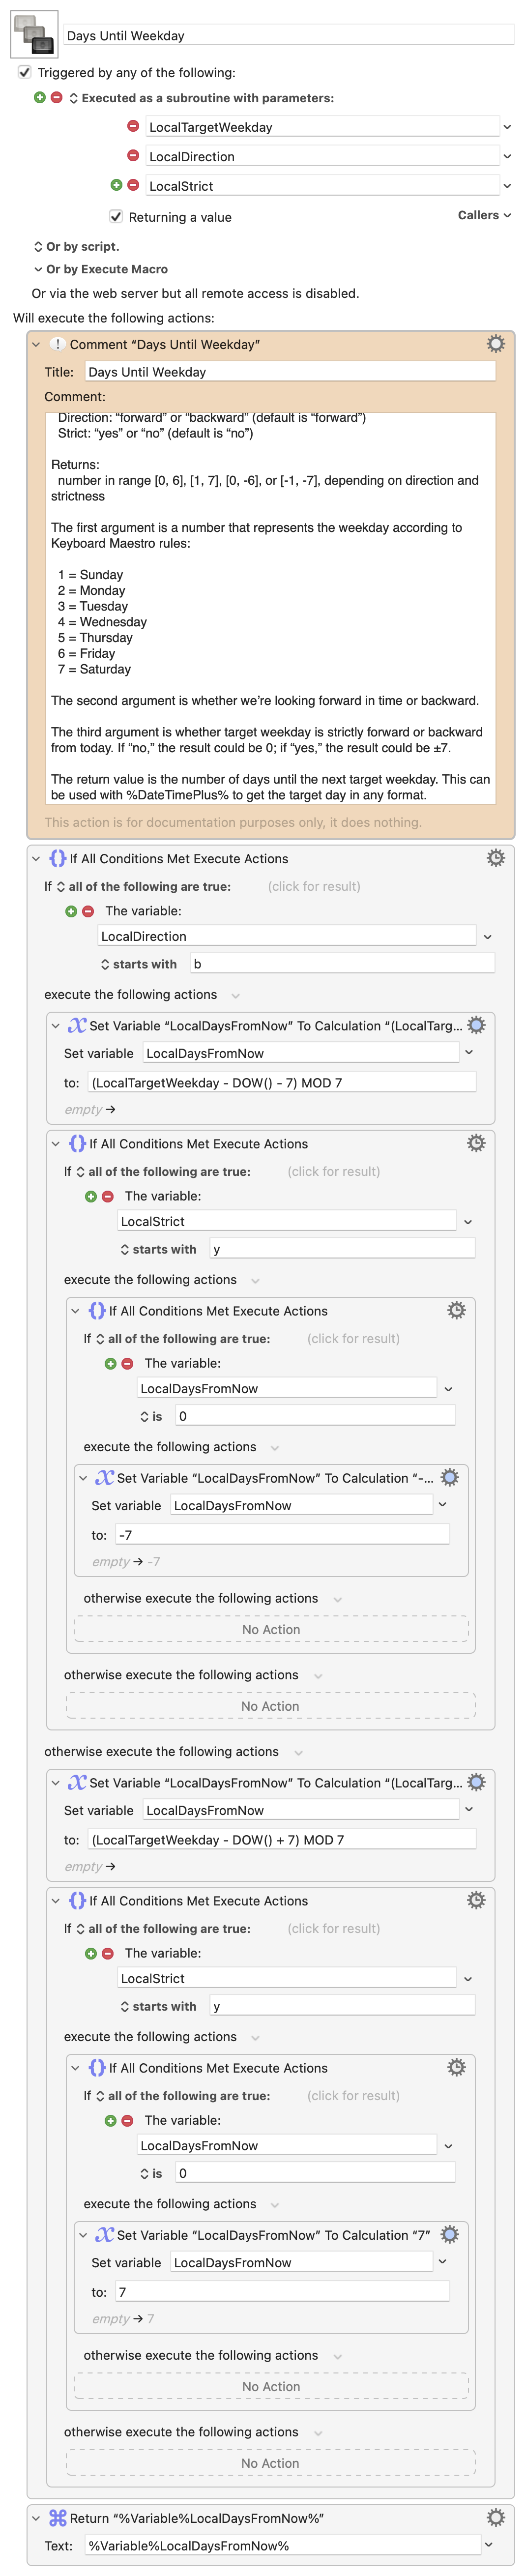Screen dimensions: 526x2576
Task: Click the braces icon of the topmost If action
Action: click(x=57, y=858)
